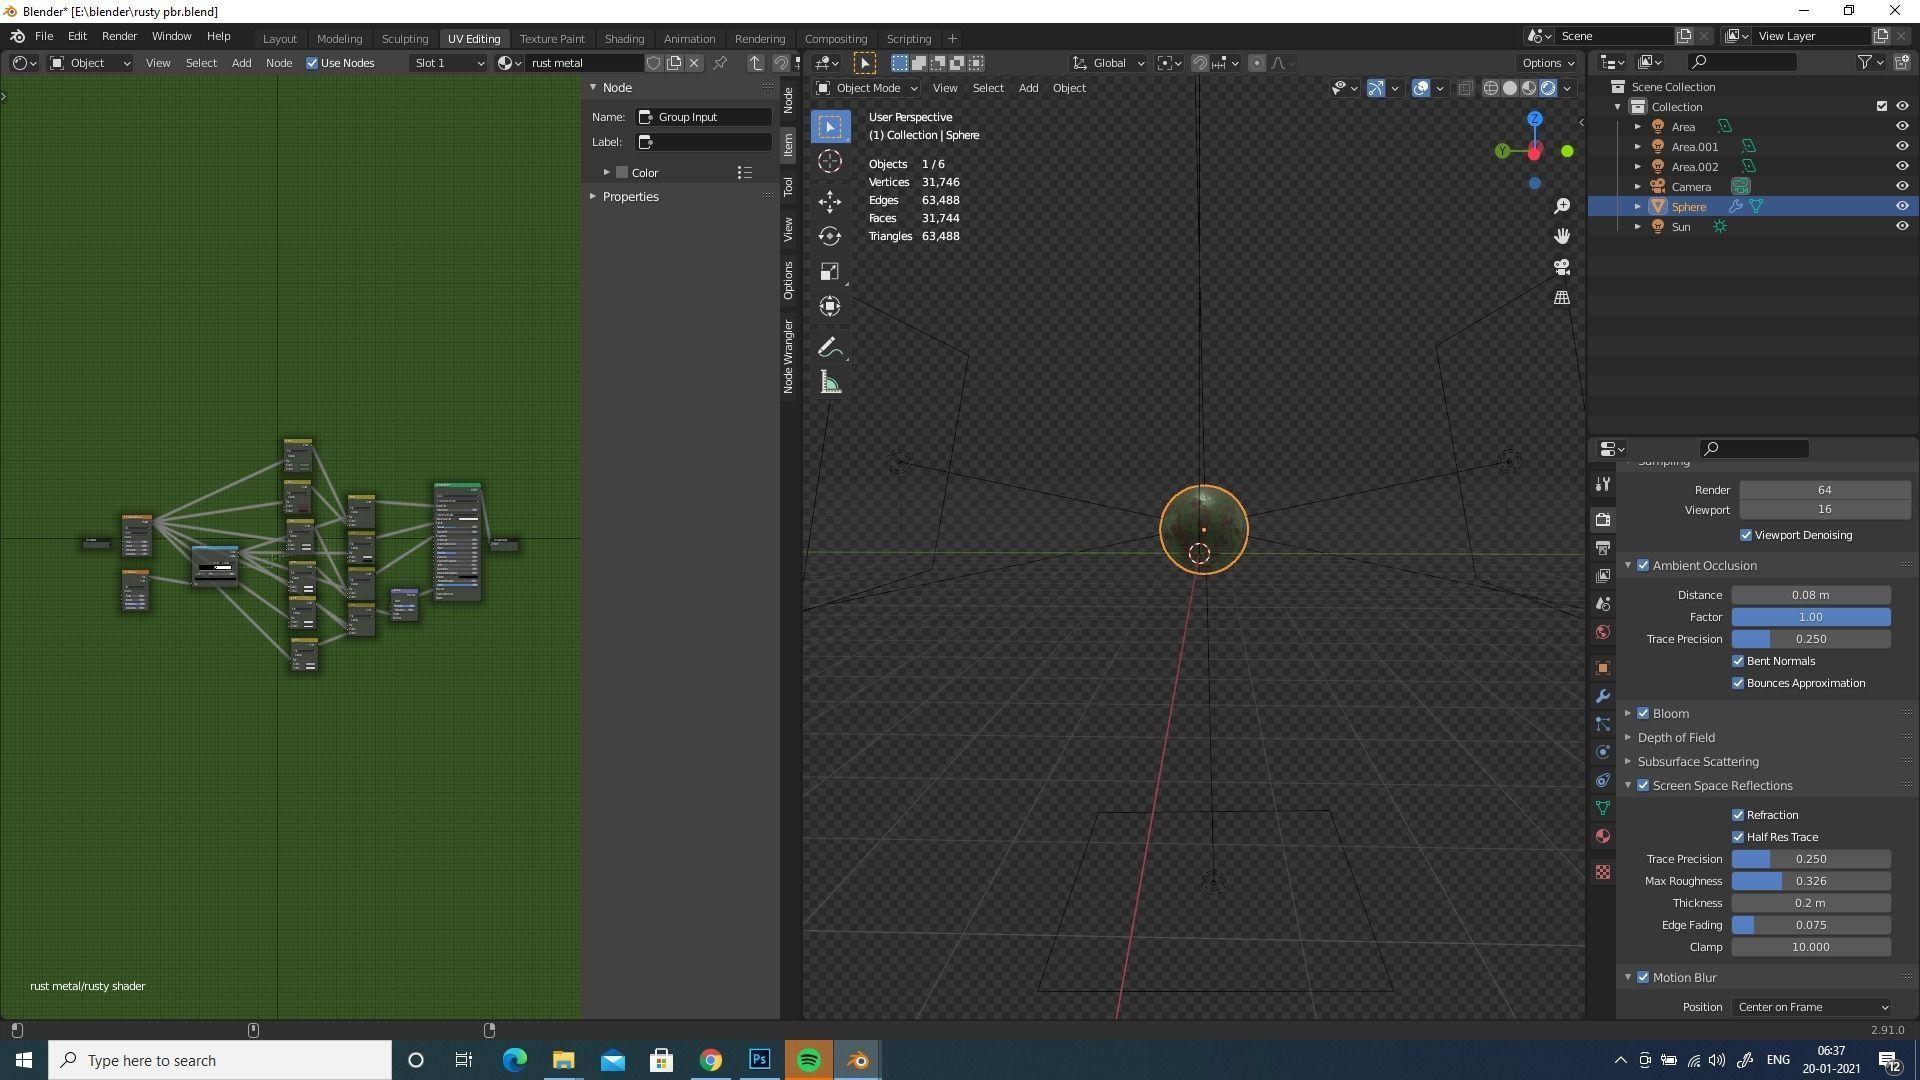Expand the Depth of Field panel
Screen dimensions: 1920x1080
[x=1676, y=738]
